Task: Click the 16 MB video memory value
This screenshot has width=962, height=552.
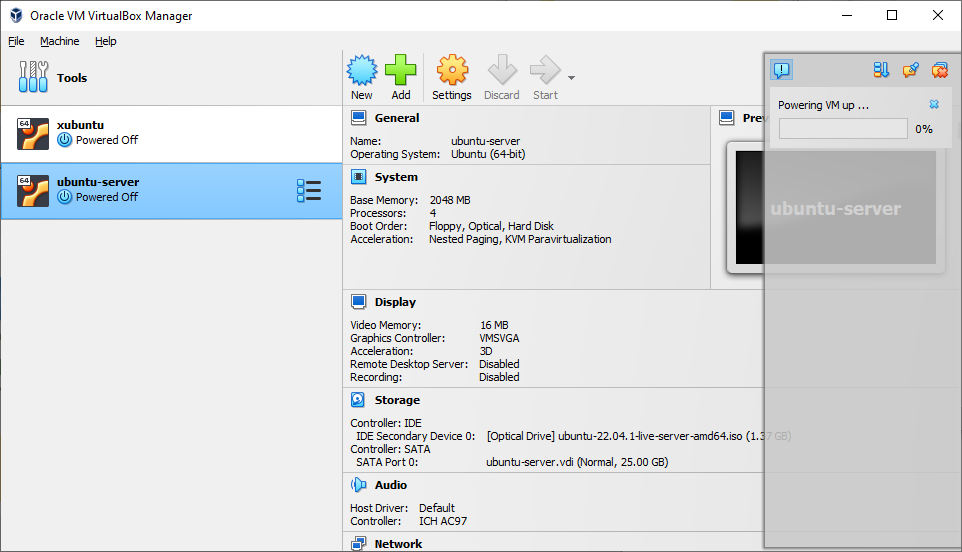Action: pos(494,325)
